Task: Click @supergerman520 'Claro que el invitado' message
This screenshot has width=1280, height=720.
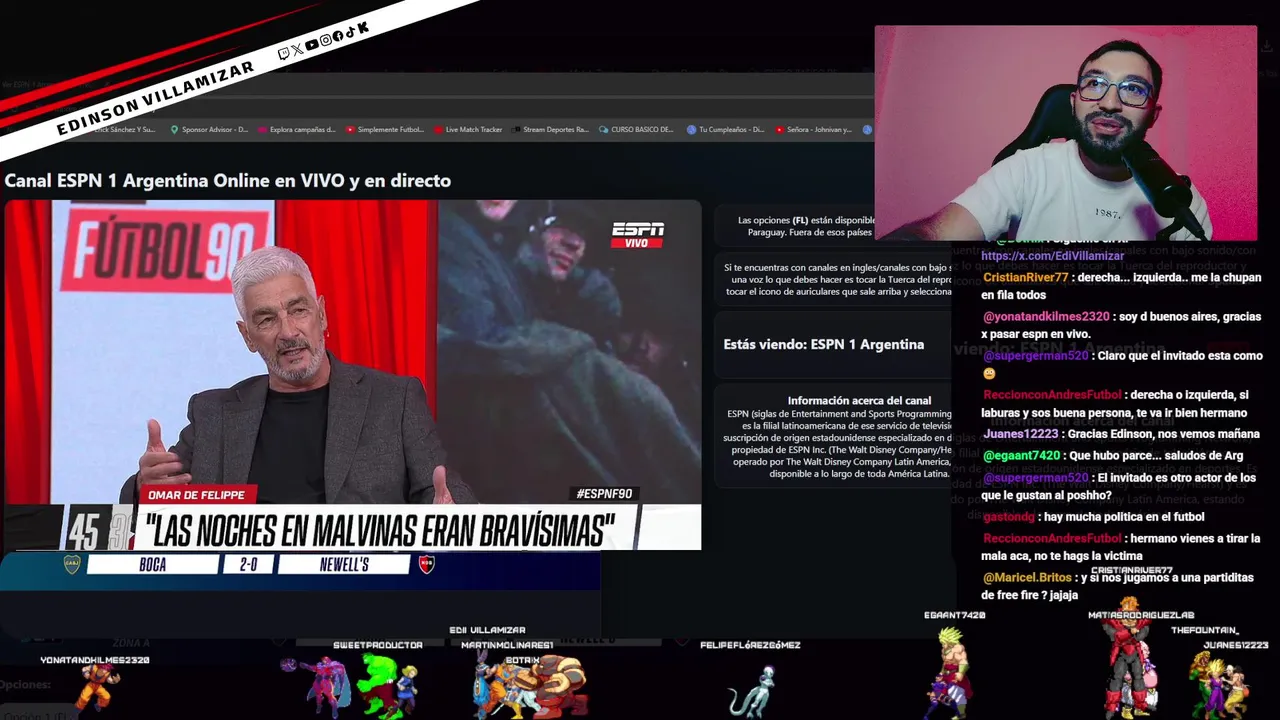Action: click(x=1123, y=364)
